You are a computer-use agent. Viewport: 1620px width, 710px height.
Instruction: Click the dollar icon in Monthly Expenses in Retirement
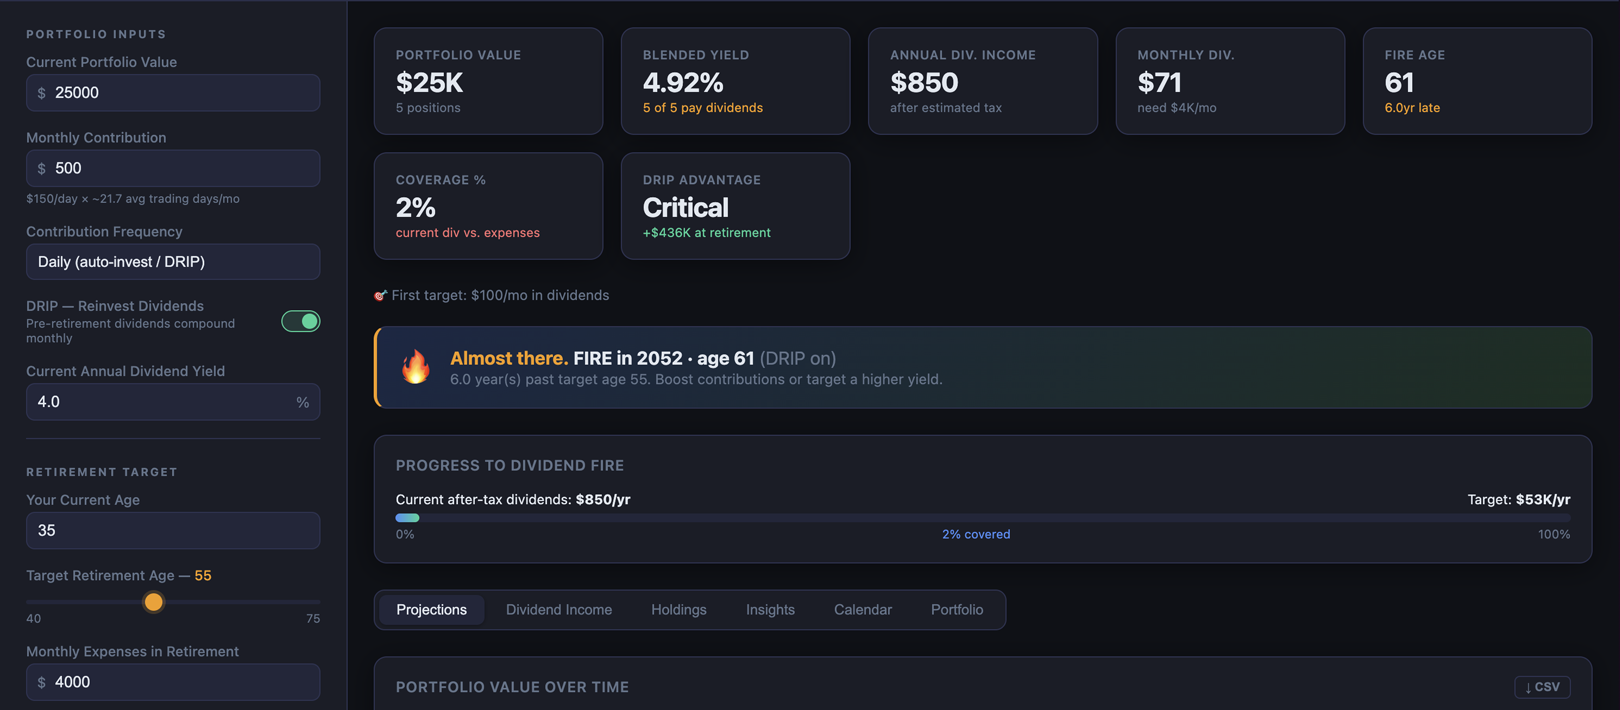click(x=41, y=682)
